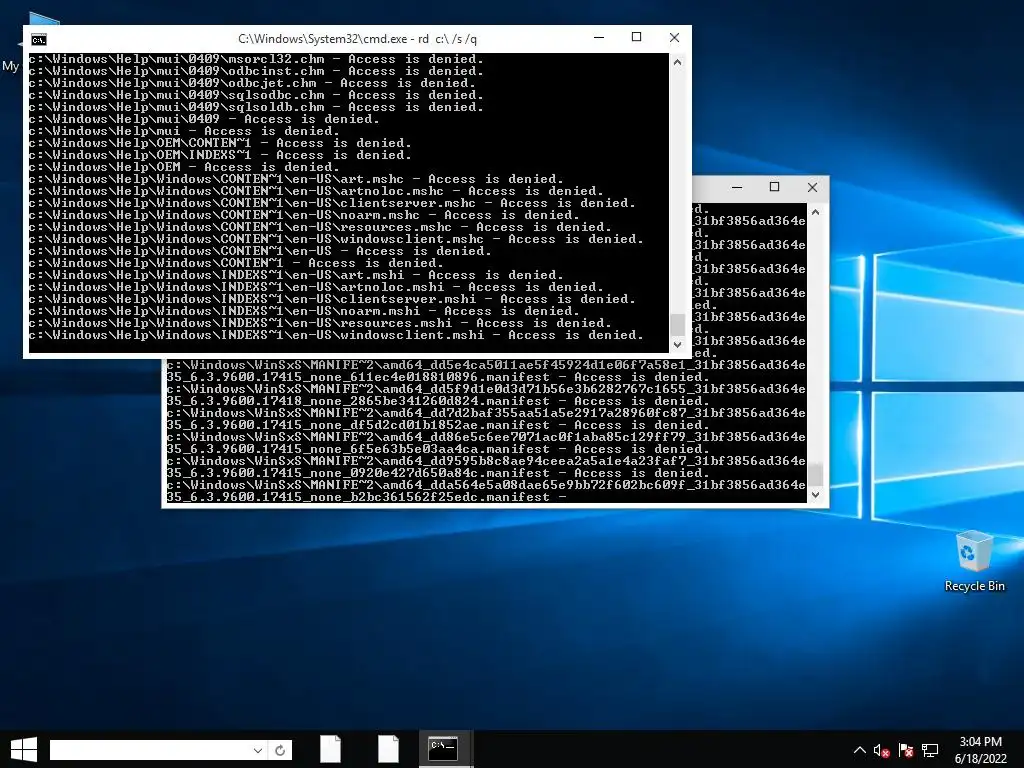Click the 'sqlsoldb.chm - Access is denied.' line
Image resolution: width=1024 pixels, height=768 pixels.
[256, 107]
